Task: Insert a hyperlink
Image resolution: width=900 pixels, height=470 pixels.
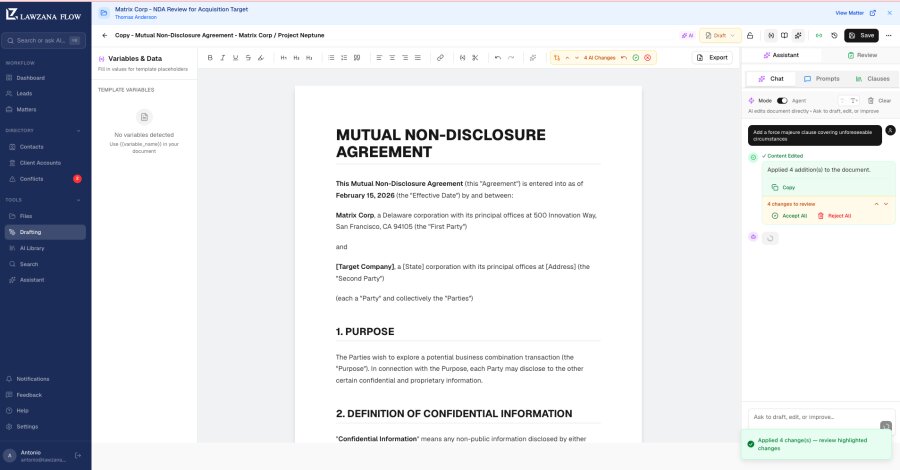Action: 440,57
